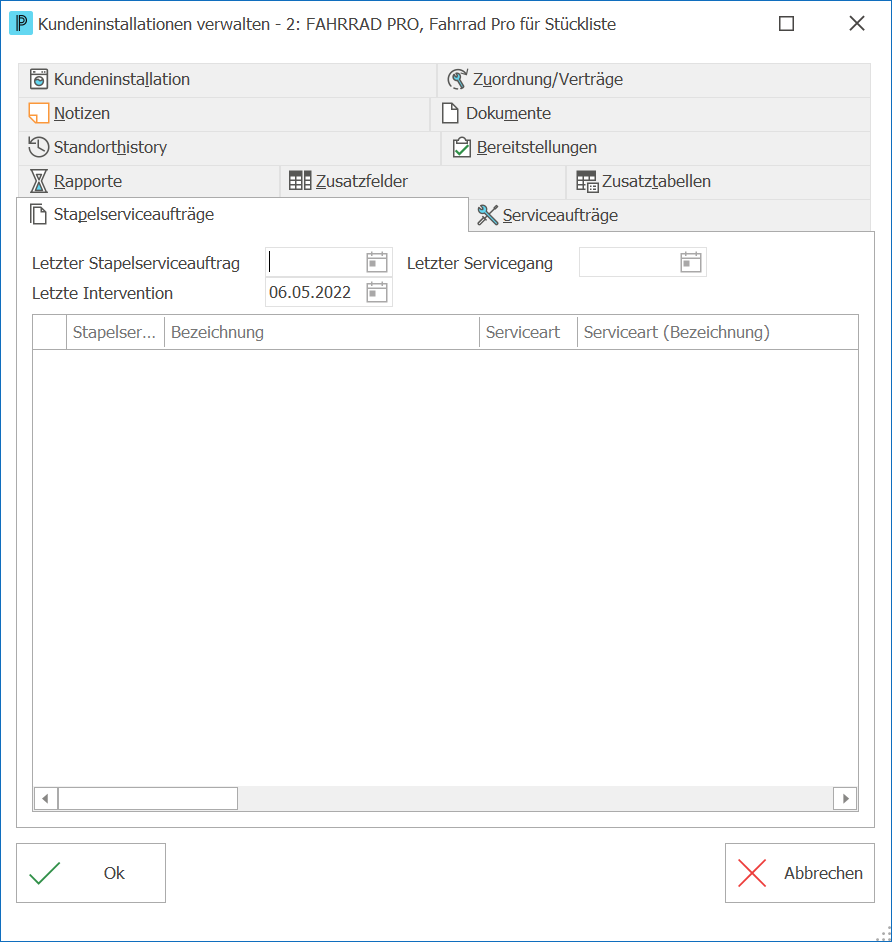Click the Stapelserviceaufträge document icon
Viewport: 892px width, 942px height.
click(x=38, y=214)
